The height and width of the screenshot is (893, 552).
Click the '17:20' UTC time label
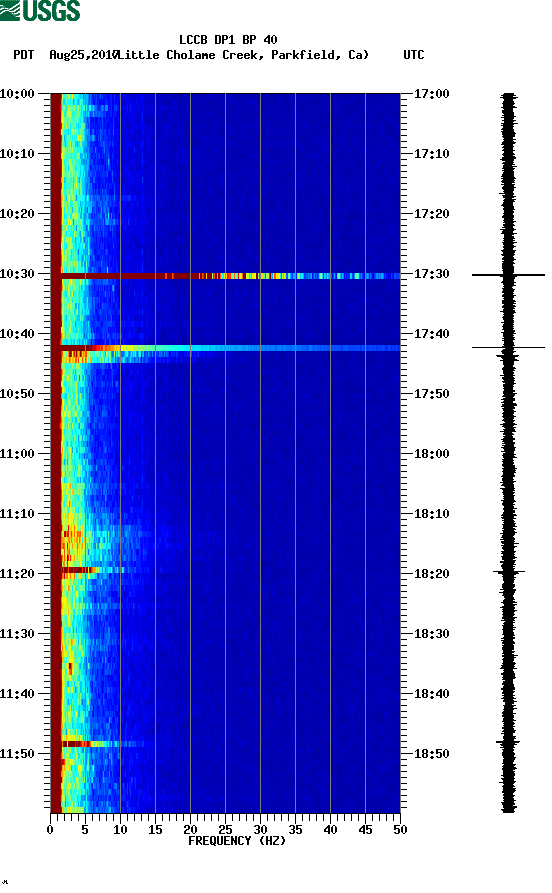(x=432, y=214)
